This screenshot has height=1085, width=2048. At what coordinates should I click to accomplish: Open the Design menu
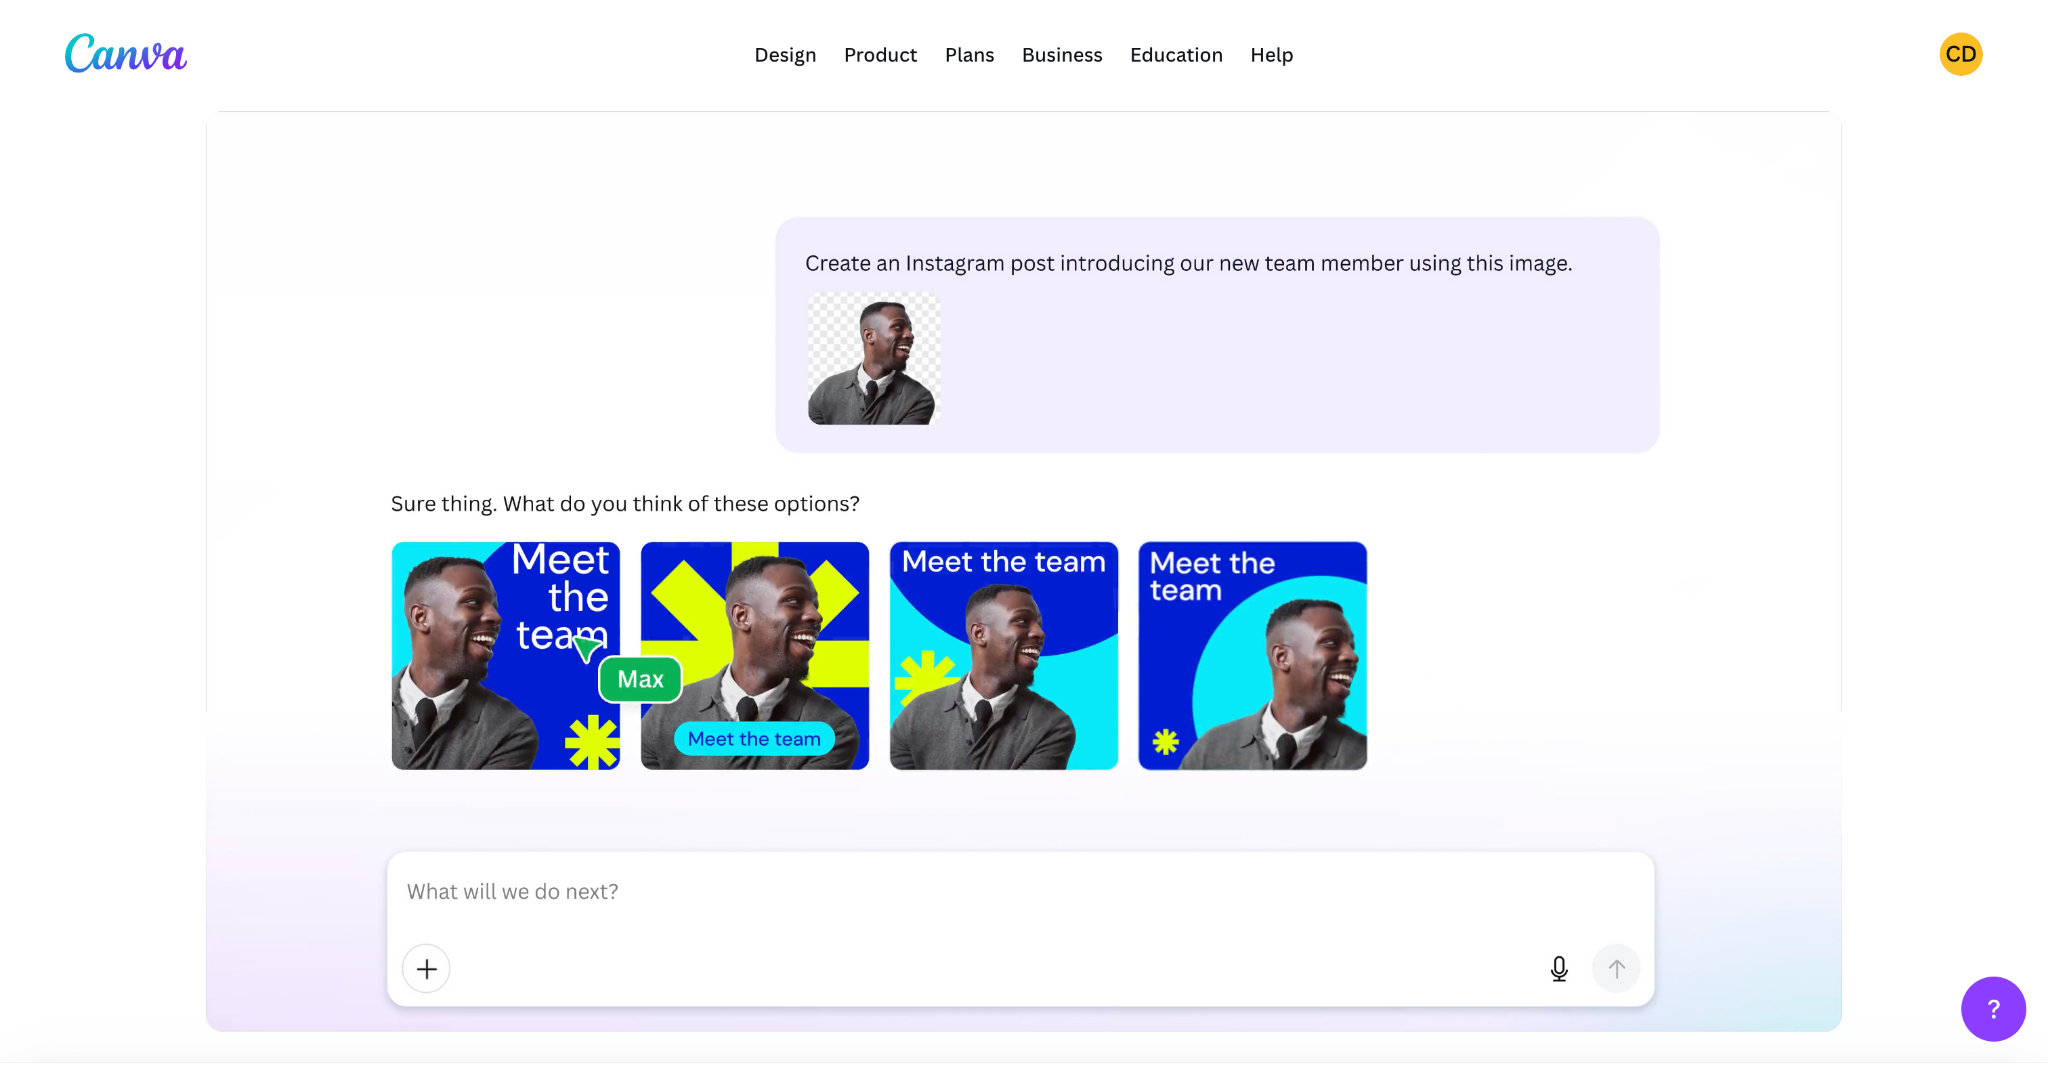tap(785, 55)
